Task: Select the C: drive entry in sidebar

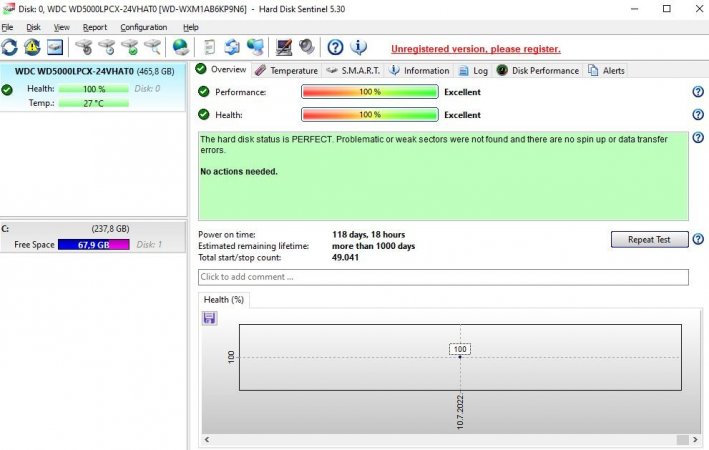Action: [93, 237]
